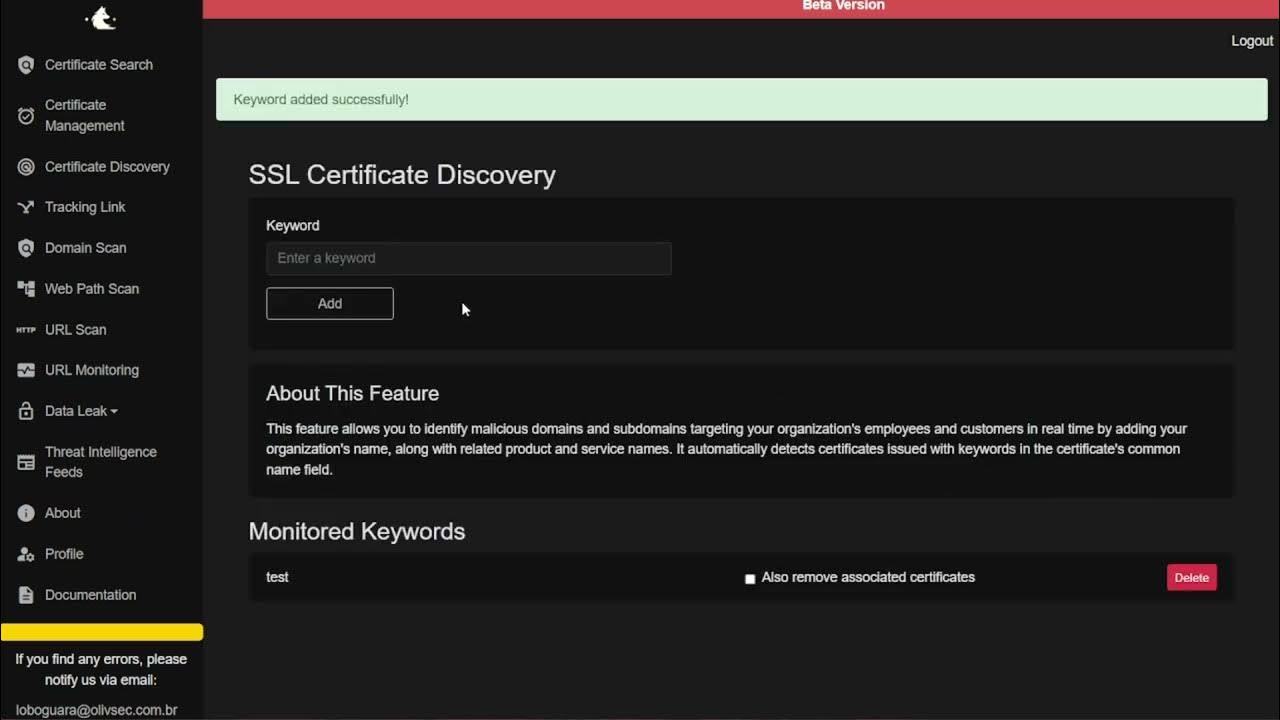This screenshot has width=1280, height=720.
Task: Click the loboguara@olivsec.com.br email link
Action: (x=97, y=710)
